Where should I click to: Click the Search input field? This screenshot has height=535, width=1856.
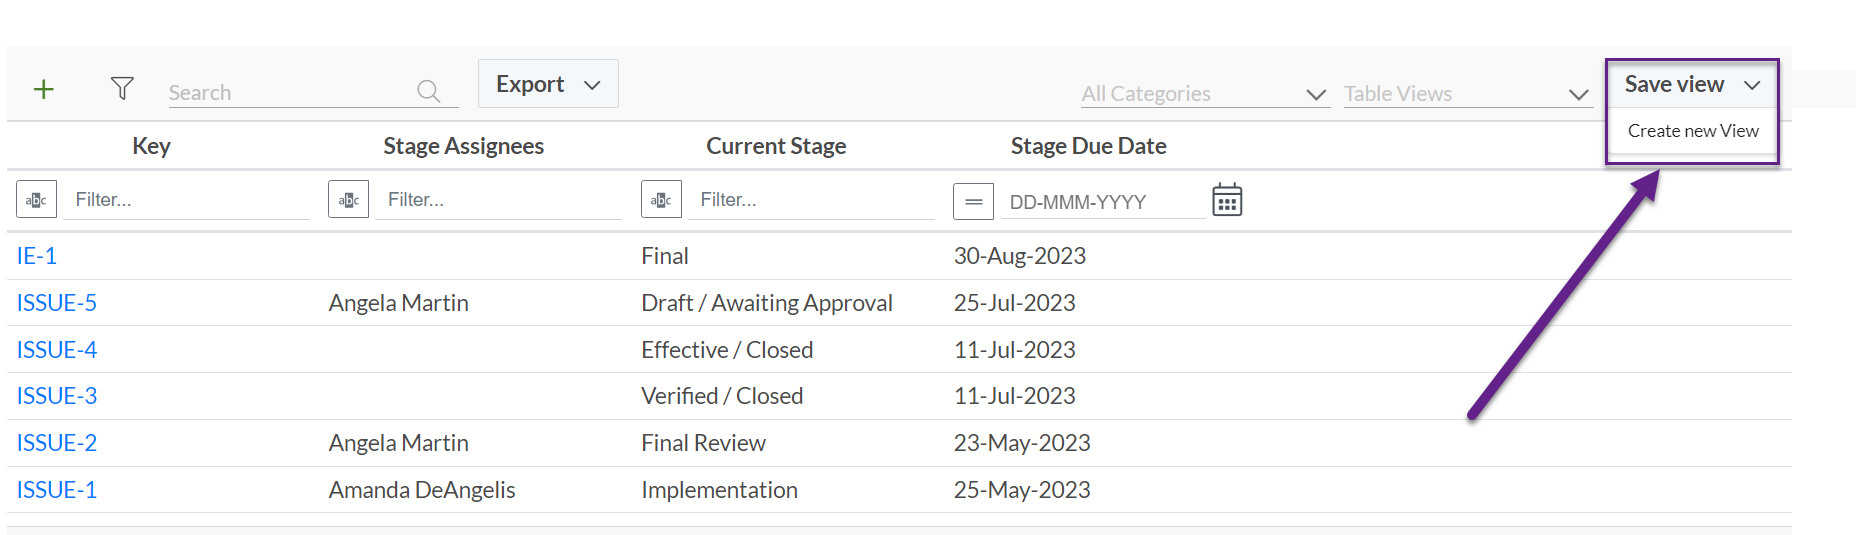click(x=290, y=92)
